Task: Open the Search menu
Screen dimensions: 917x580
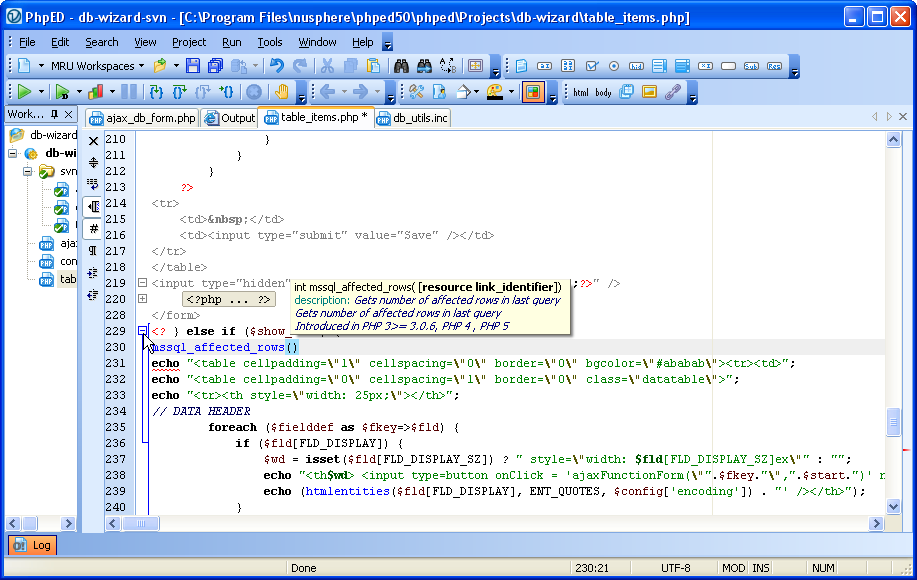Action: (102, 42)
